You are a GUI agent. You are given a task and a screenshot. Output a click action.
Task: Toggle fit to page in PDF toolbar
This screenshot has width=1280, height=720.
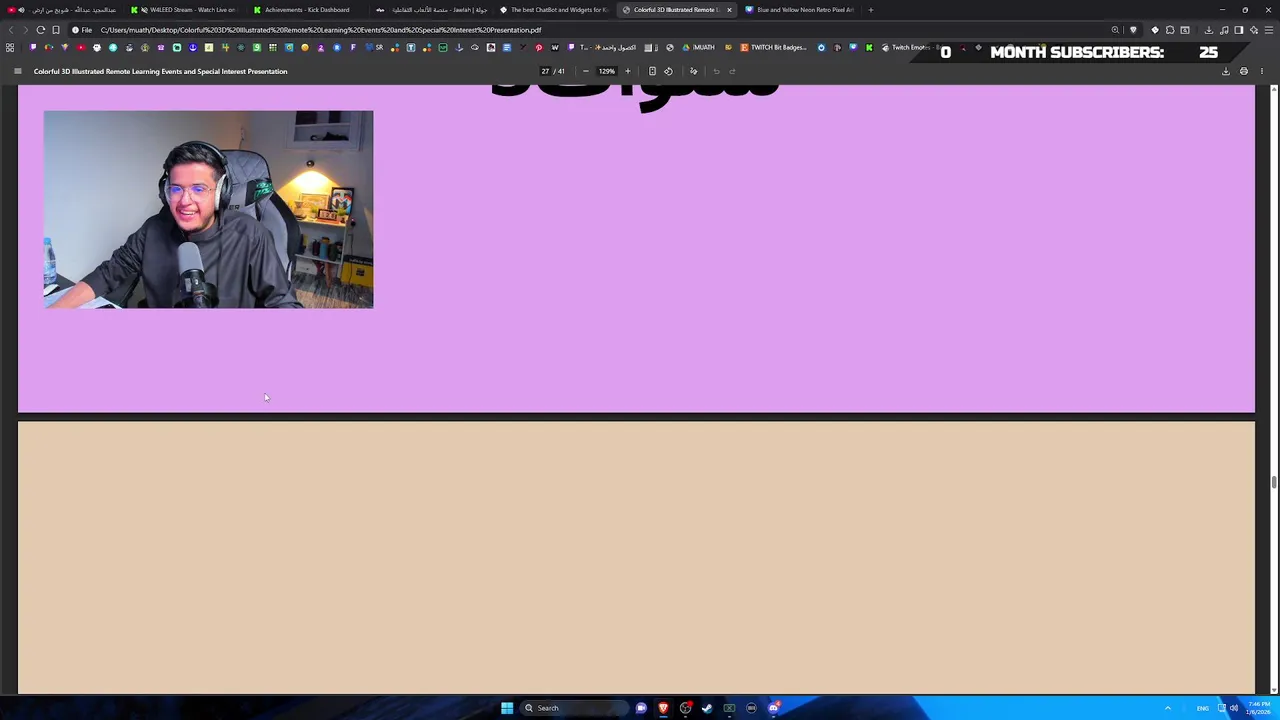(x=652, y=71)
